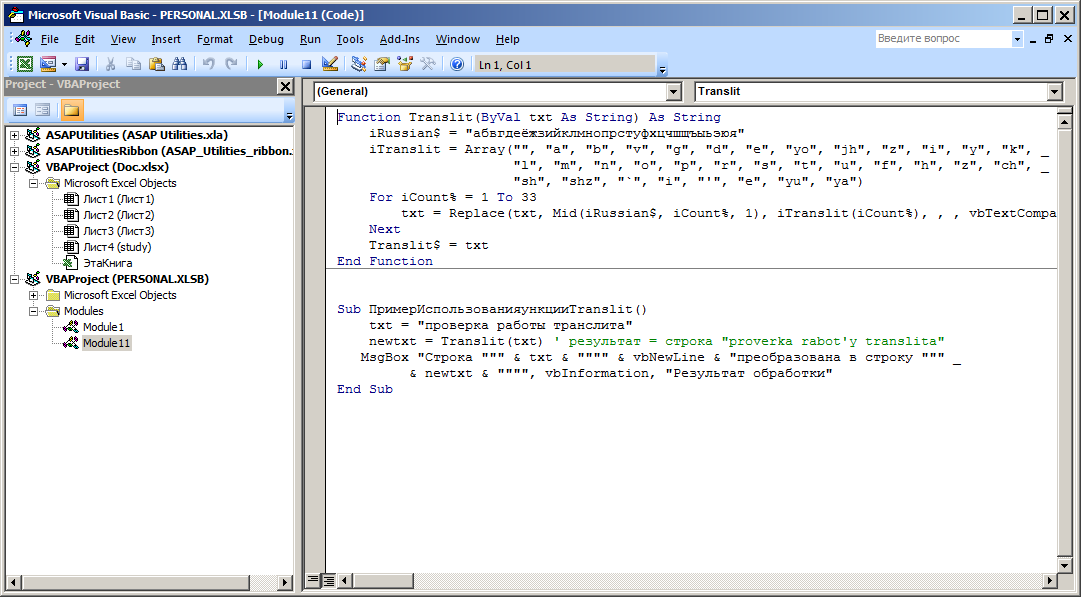This screenshot has height=597, width=1081.
Task: Toggle Folders view in Project panel
Action: (72, 110)
